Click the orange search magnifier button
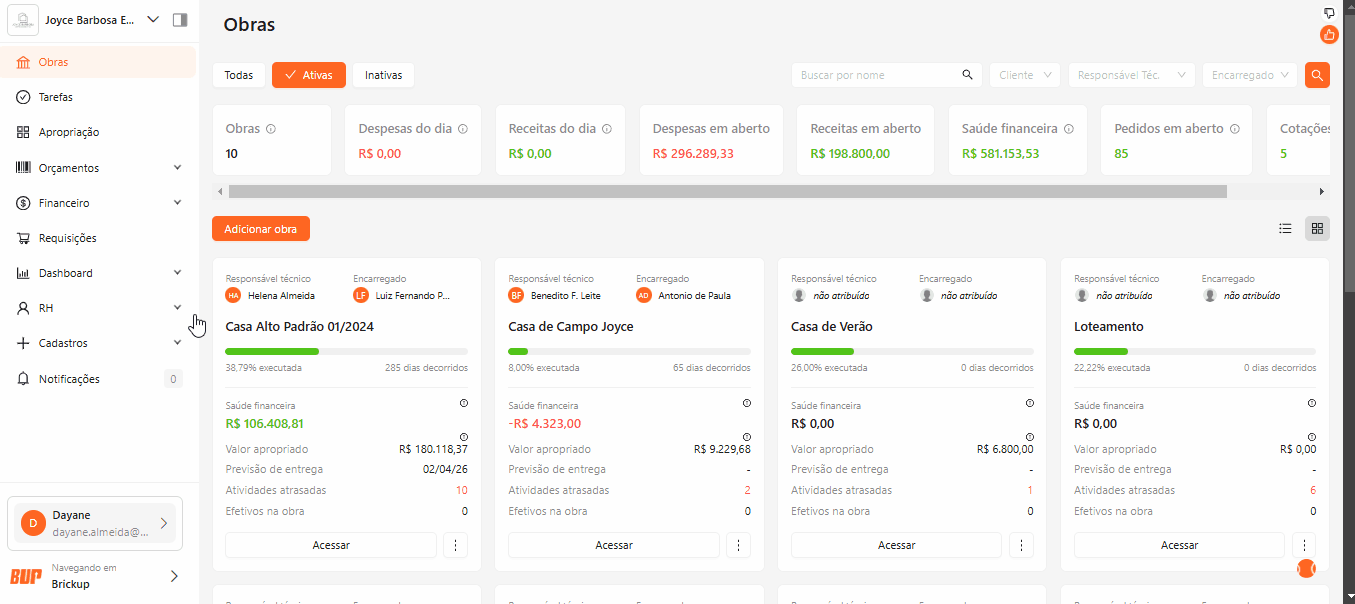Image resolution: width=1355 pixels, height=604 pixels. [x=1317, y=75]
